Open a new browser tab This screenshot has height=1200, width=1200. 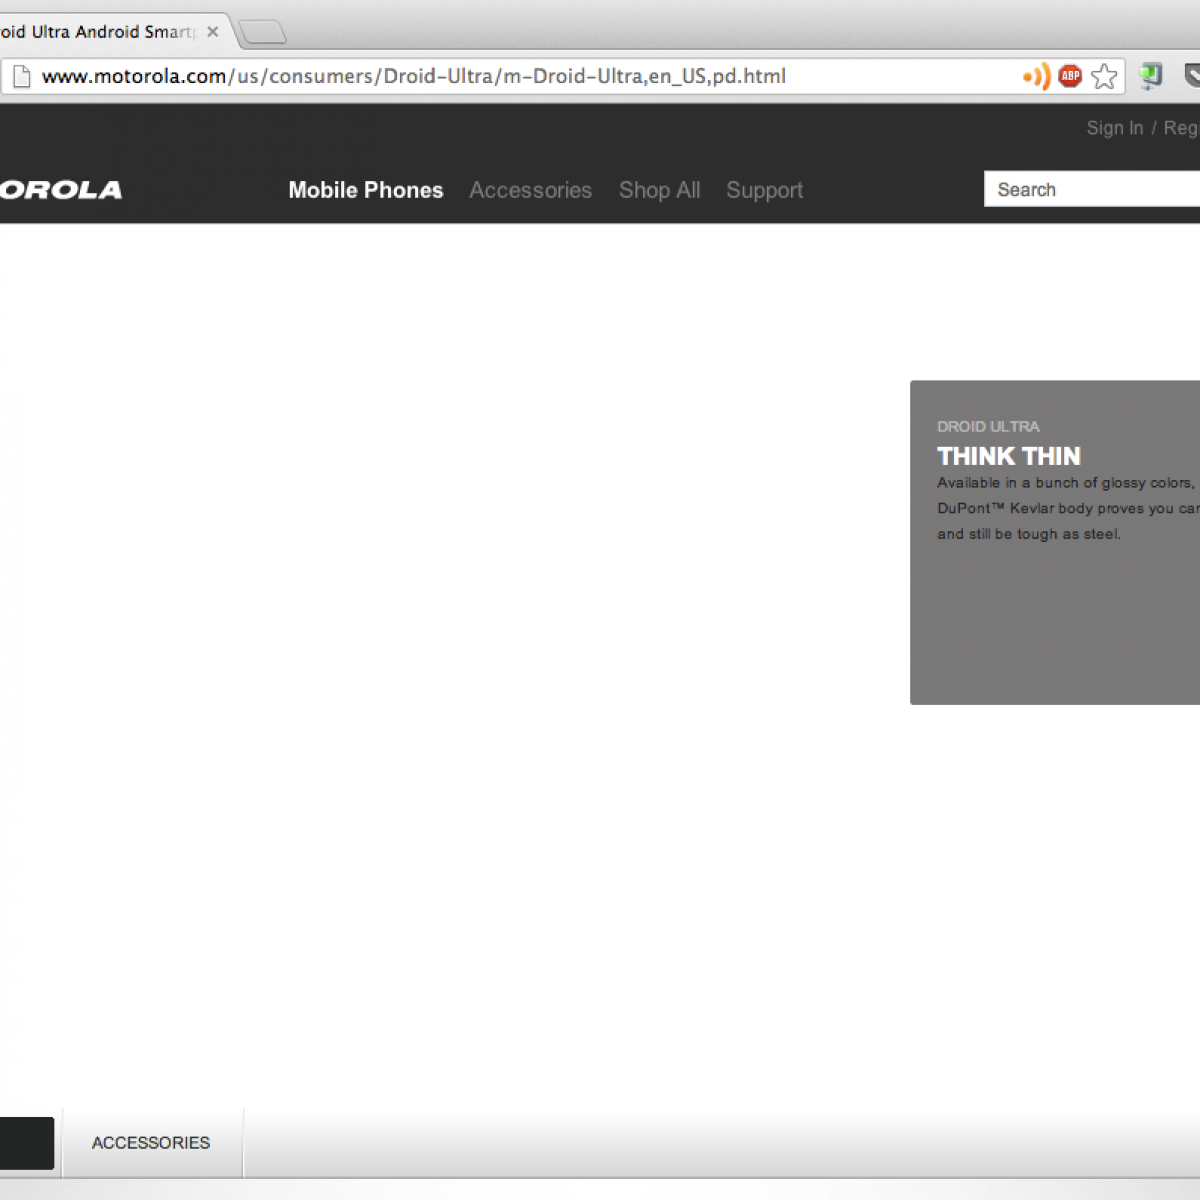pos(264,33)
